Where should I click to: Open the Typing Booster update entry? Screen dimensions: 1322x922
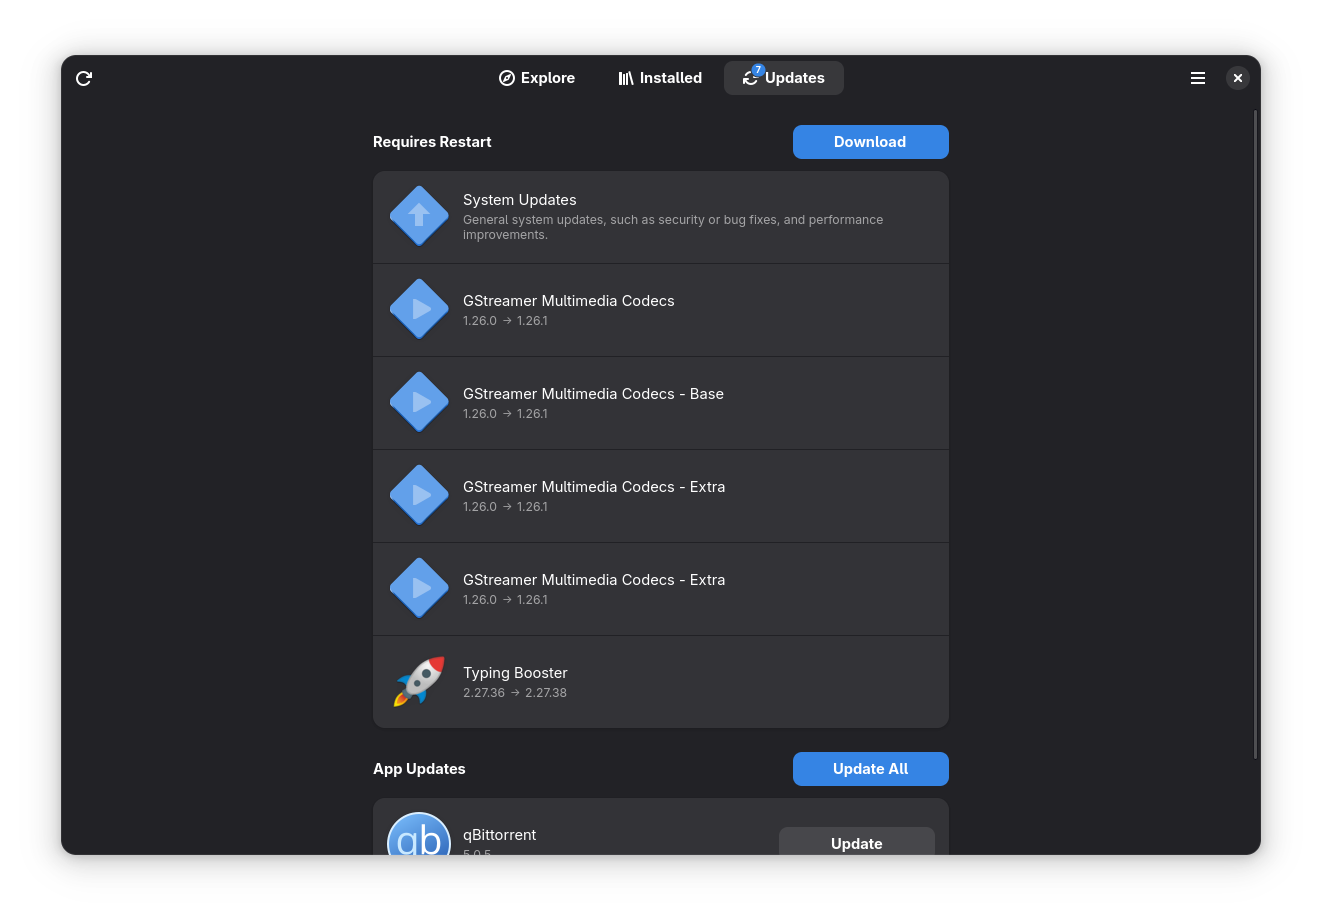click(660, 682)
